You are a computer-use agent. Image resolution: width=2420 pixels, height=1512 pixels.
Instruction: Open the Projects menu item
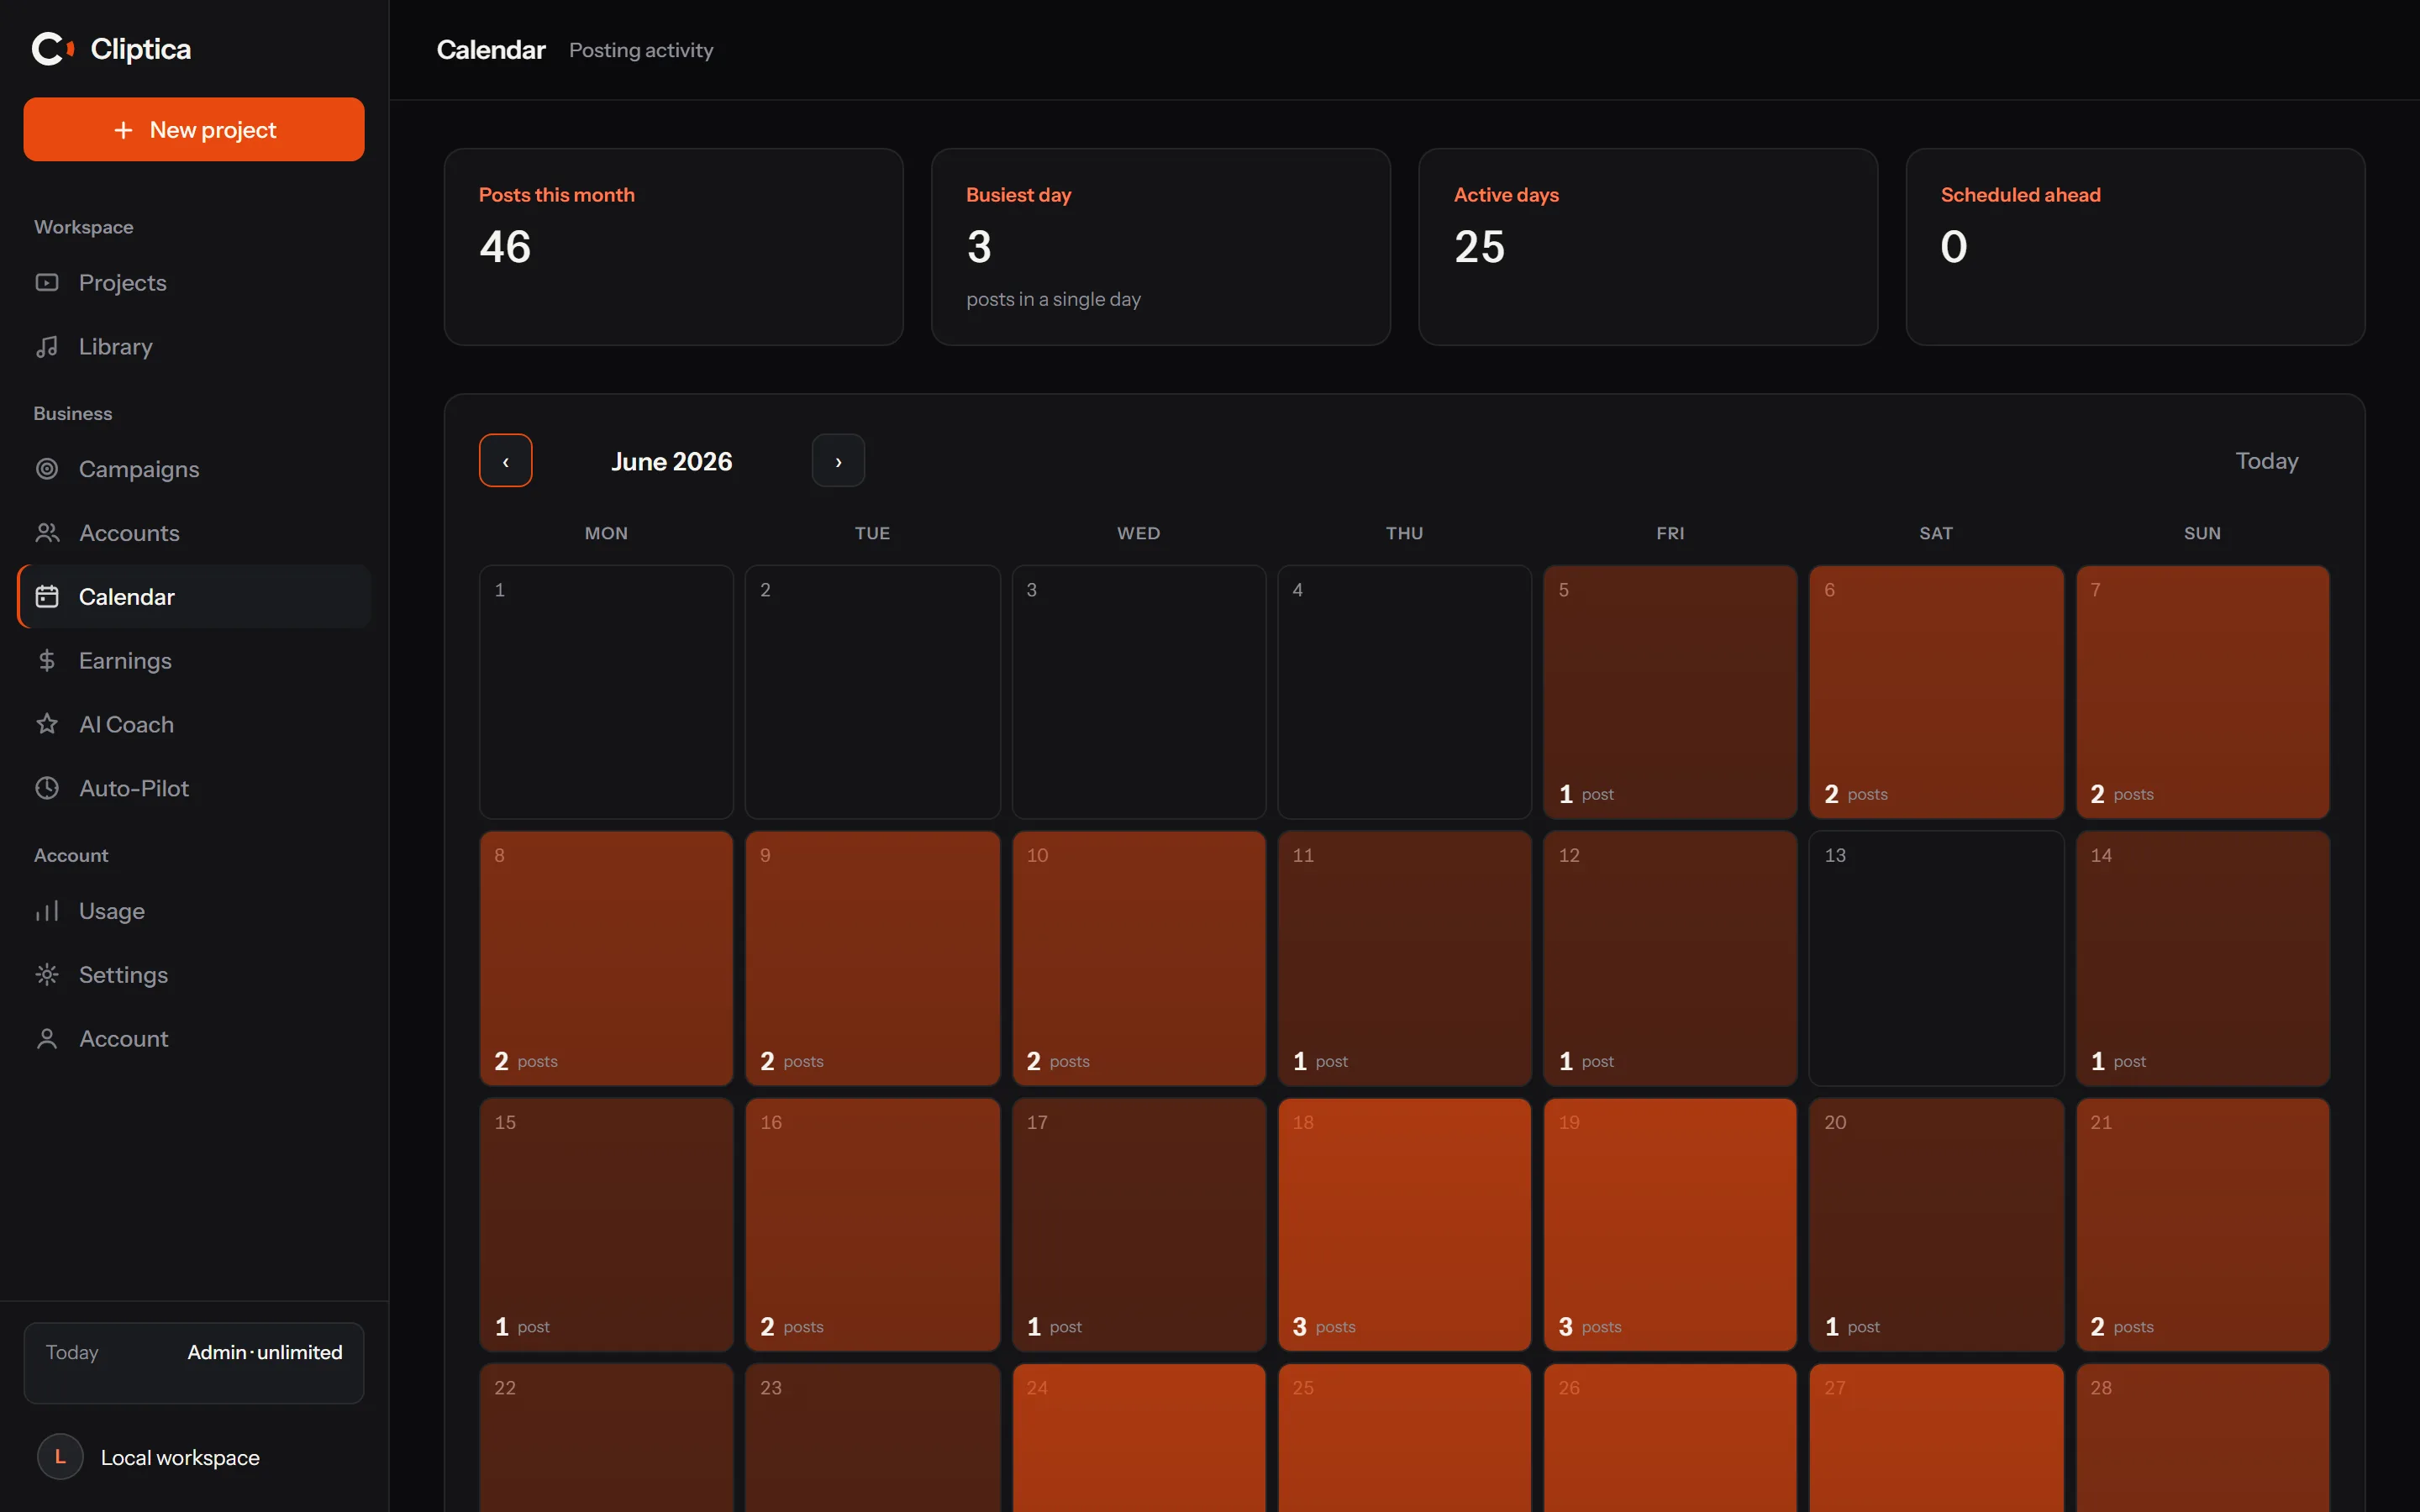pos(194,283)
